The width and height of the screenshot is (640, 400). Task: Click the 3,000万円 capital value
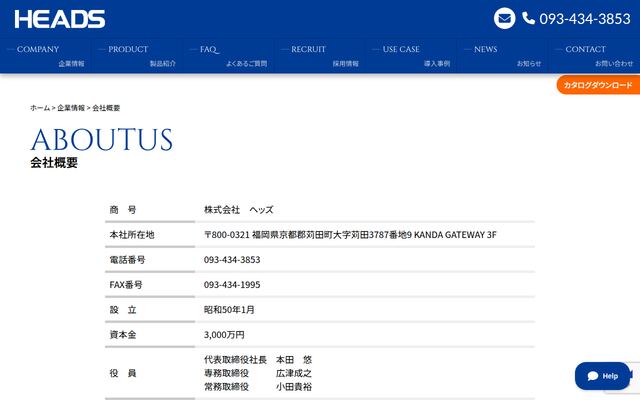(224, 335)
